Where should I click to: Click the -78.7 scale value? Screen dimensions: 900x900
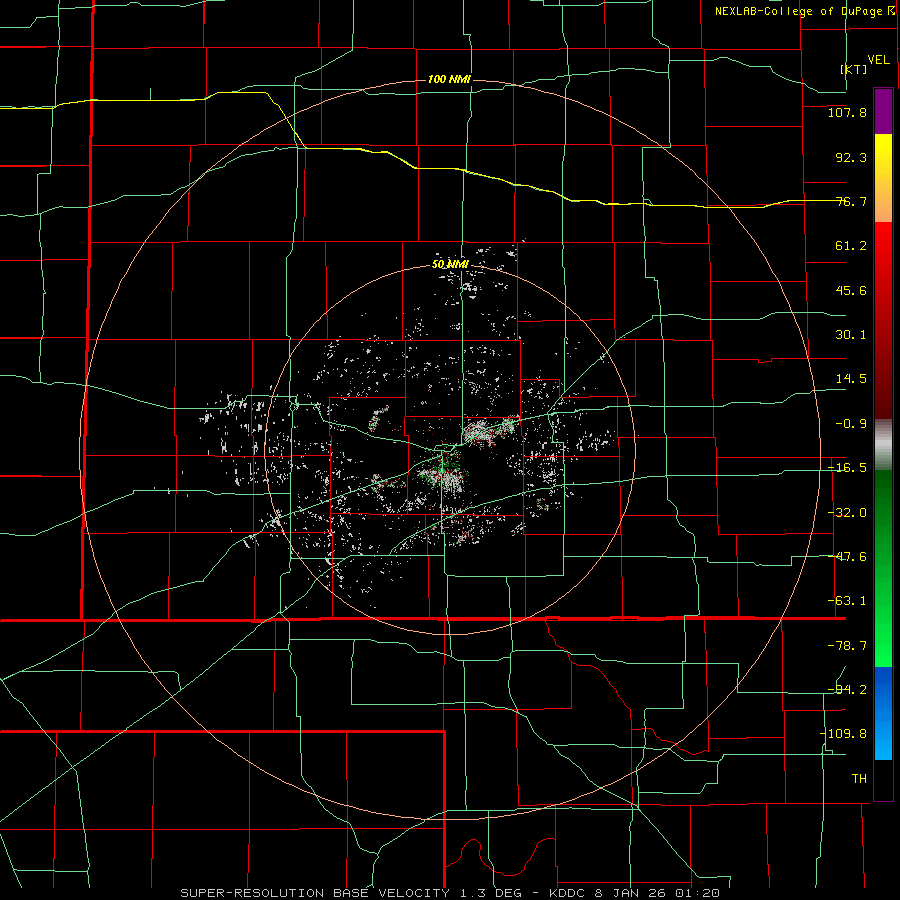point(847,646)
